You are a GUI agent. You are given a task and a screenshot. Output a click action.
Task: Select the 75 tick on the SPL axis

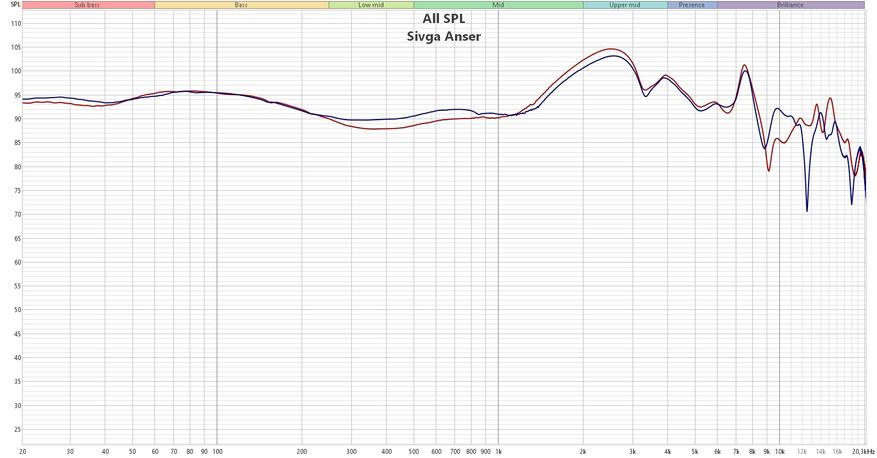pyautogui.click(x=17, y=191)
